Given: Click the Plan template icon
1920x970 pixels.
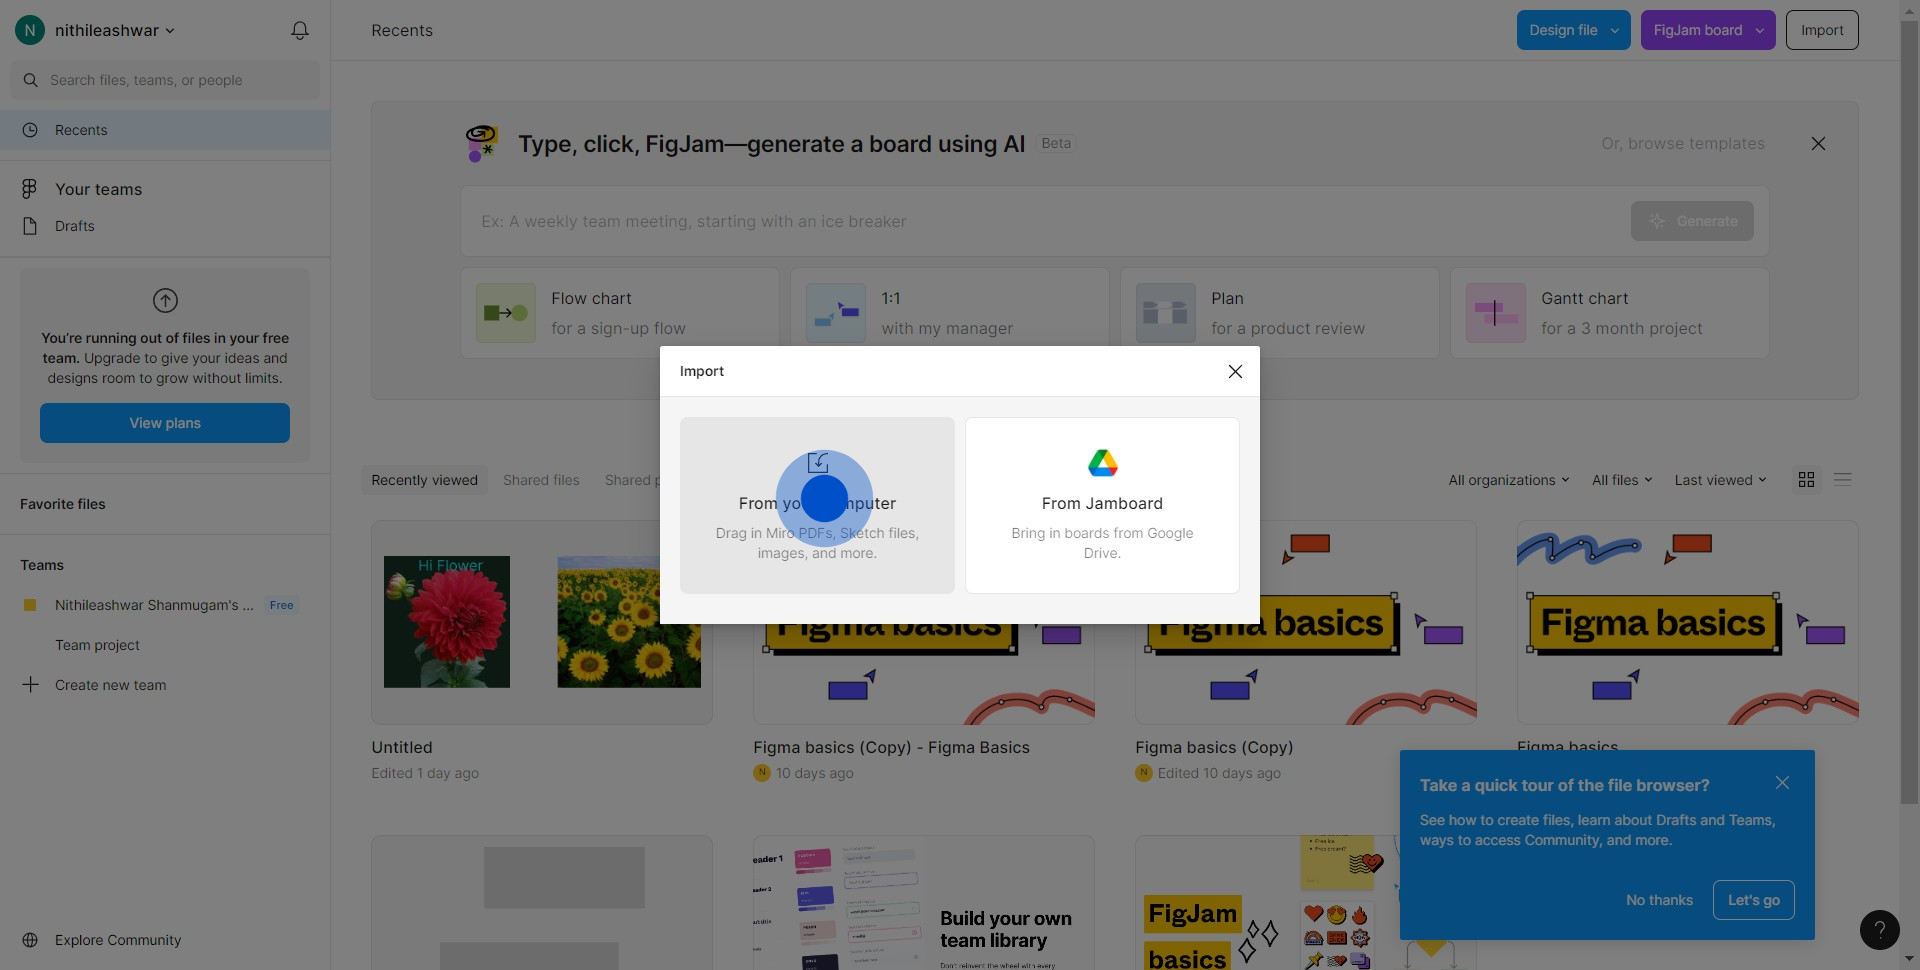Looking at the screenshot, I should click(x=1166, y=313).
